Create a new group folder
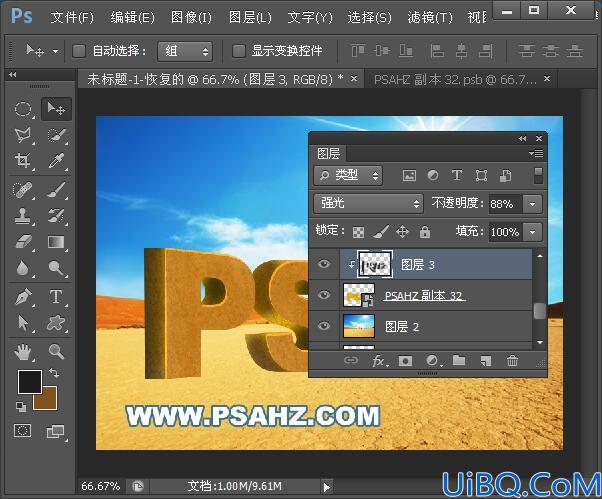Viewport: 602px width, 499px height. click(x=459, y=360)
